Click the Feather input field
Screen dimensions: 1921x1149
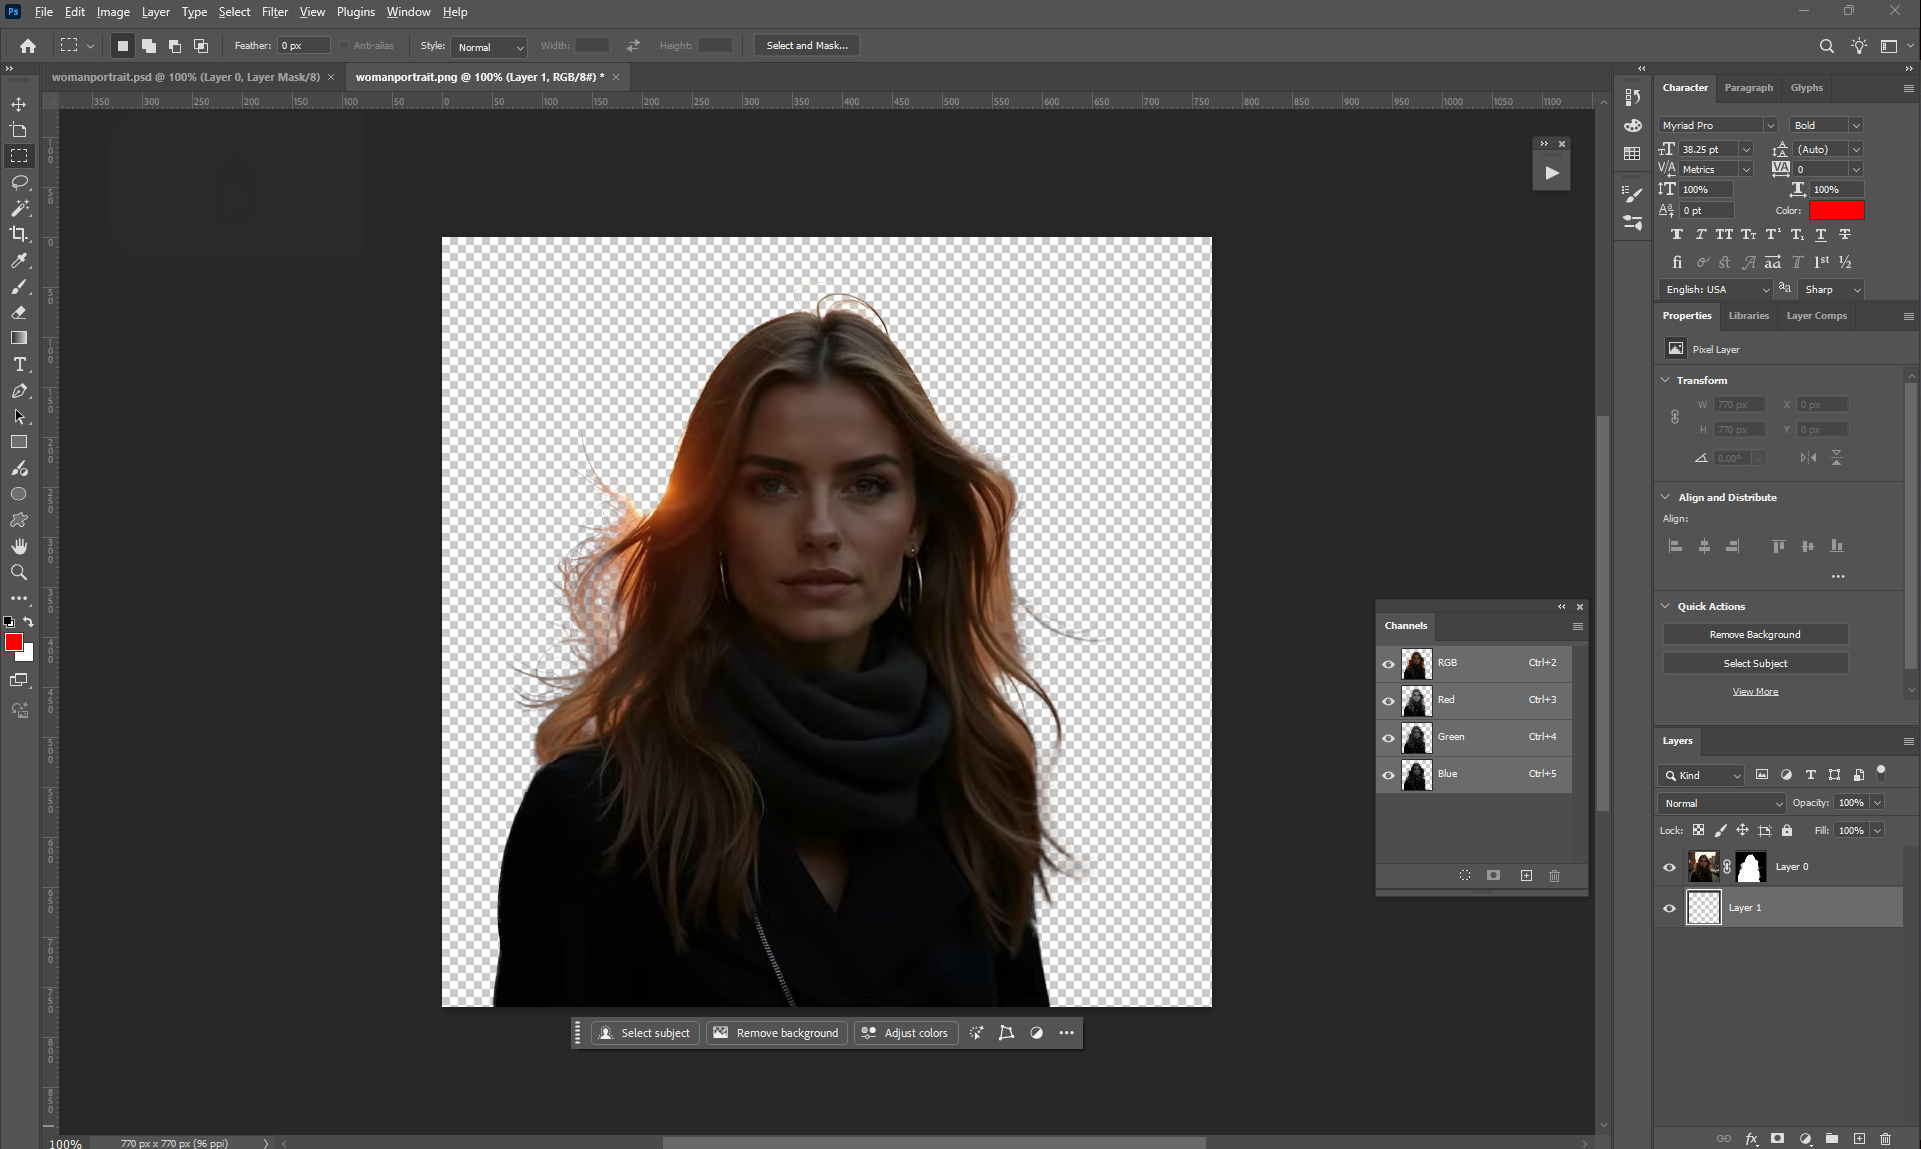coord(303,46)
